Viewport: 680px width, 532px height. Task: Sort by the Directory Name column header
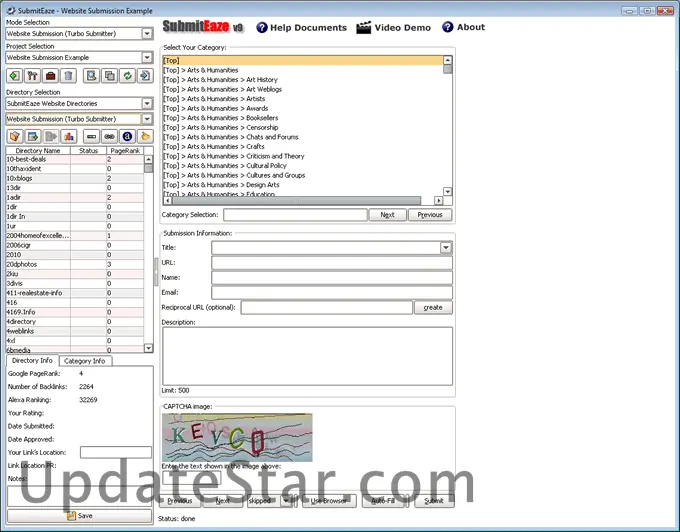pyautogui.click(x=38, y=150)
